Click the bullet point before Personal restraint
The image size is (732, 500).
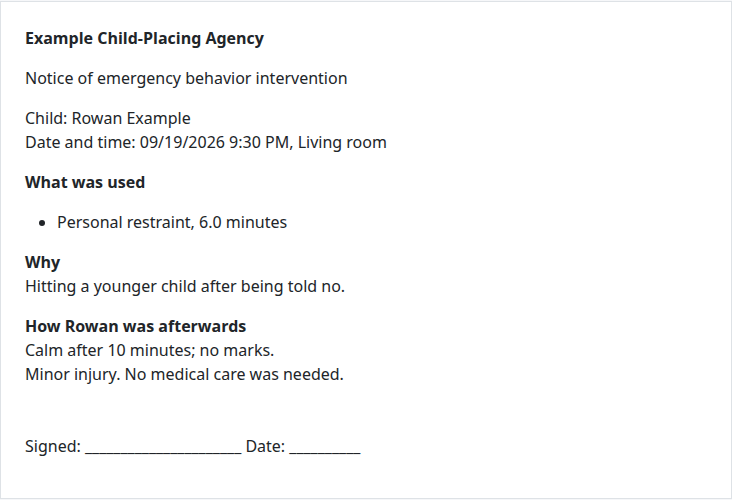click(x=42, y=223)
